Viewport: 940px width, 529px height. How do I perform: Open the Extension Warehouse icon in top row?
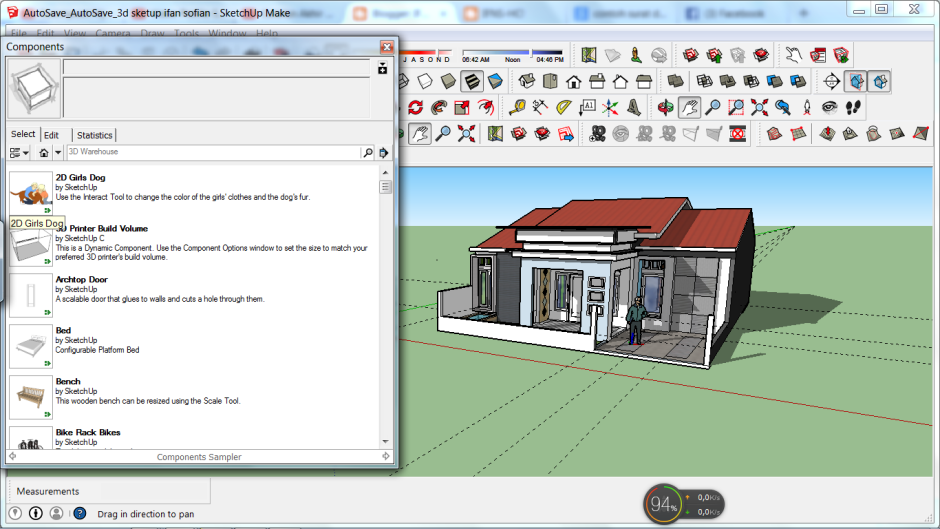(761, 55)
